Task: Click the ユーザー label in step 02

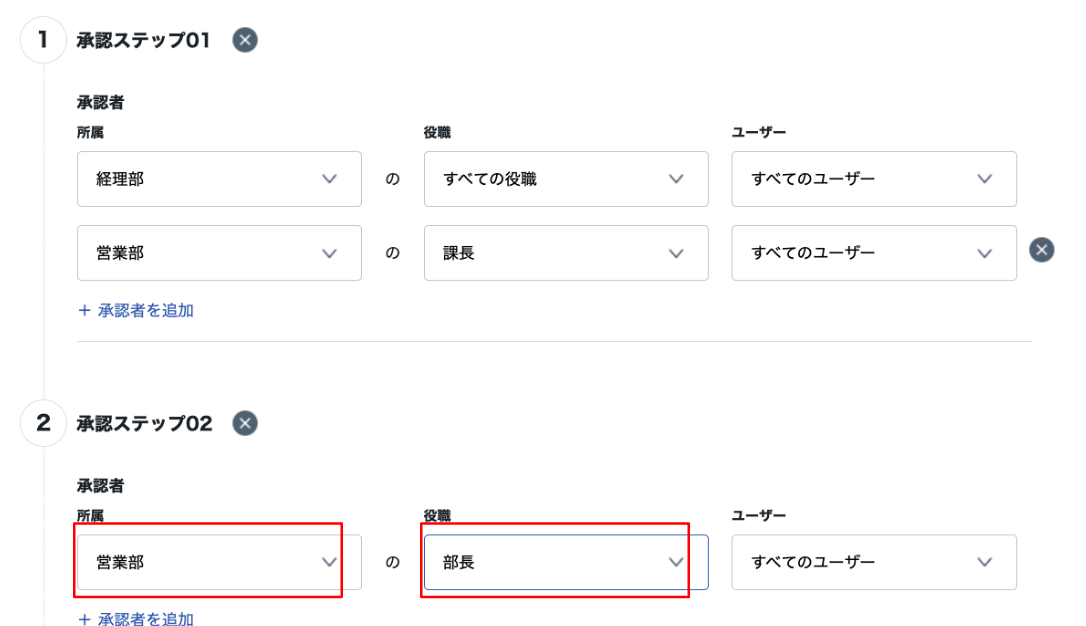Action: pyautogui.click(x=758, y=515)
